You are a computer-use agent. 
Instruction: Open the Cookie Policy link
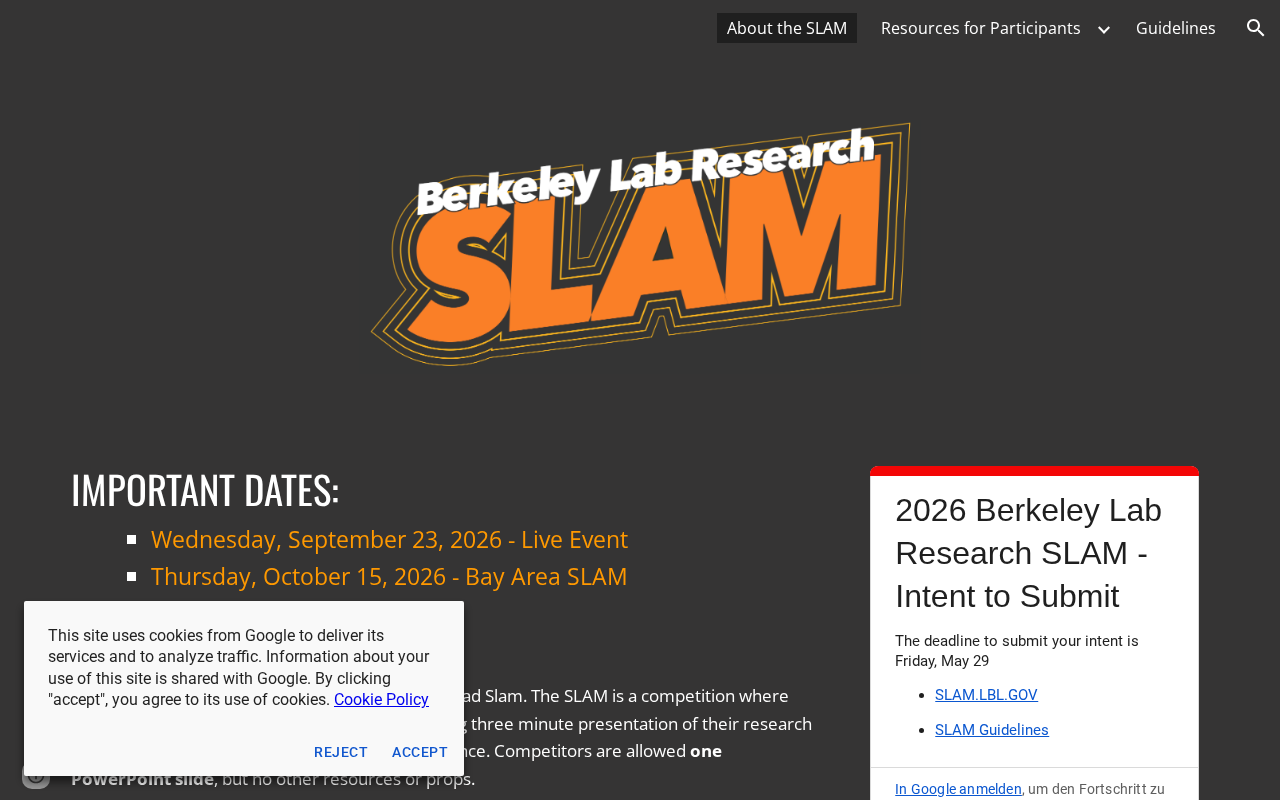(x=381, y=700)
